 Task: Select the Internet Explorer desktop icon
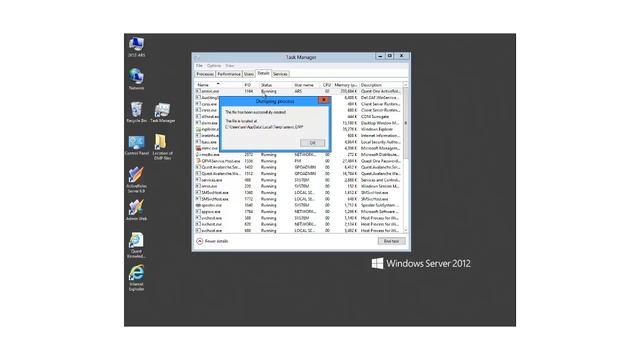click(x=136, y=278)
